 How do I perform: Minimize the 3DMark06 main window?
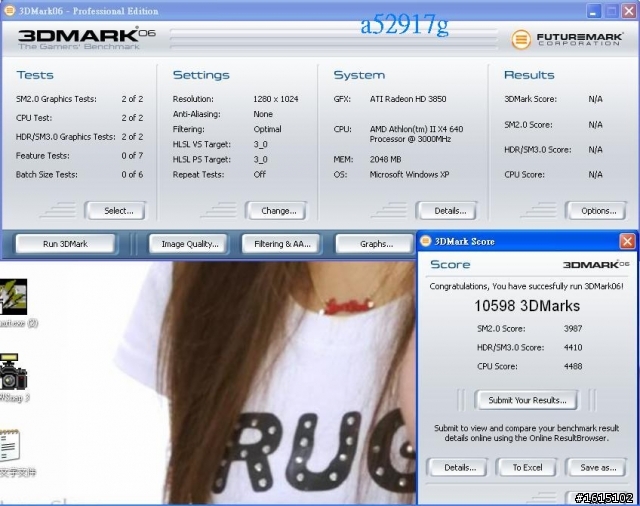594,11
